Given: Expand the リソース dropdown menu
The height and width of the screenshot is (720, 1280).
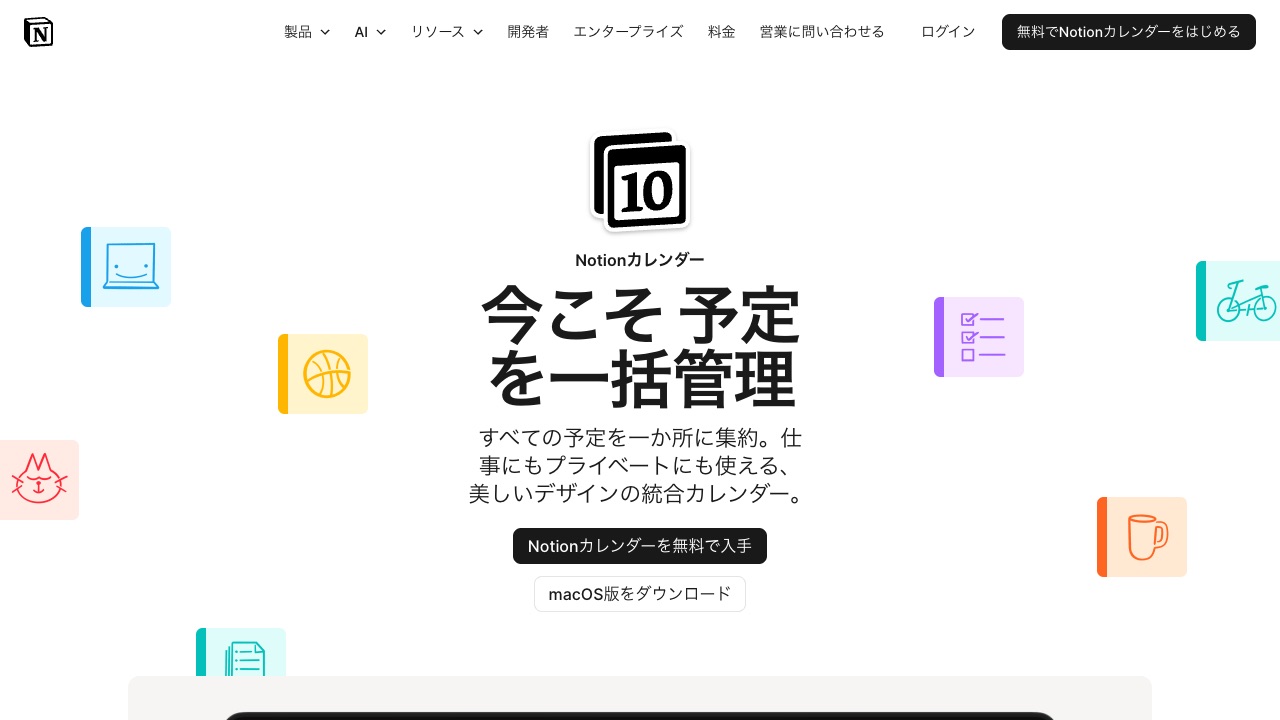Looking at the screenshot, I should click(447, 32).
